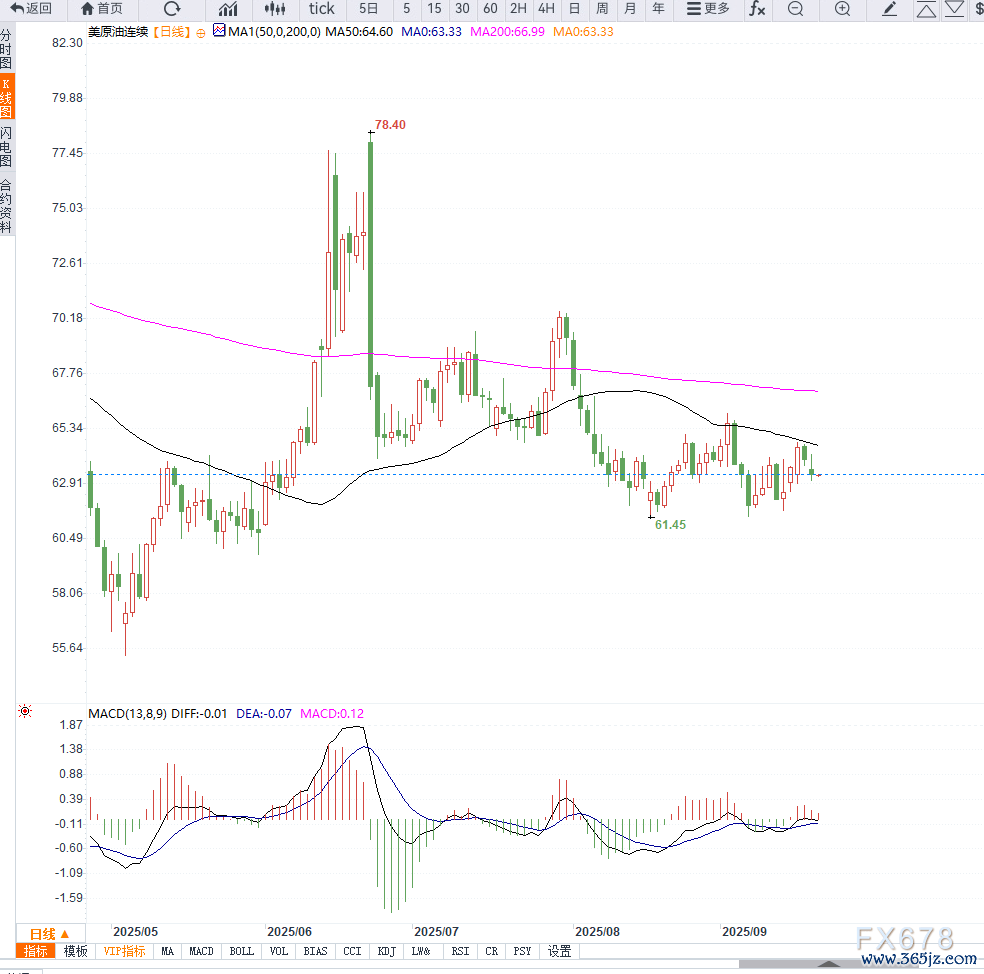Open the tick period option
The height and width of the screenshot is (974, 984).
[x=322, y=9]
